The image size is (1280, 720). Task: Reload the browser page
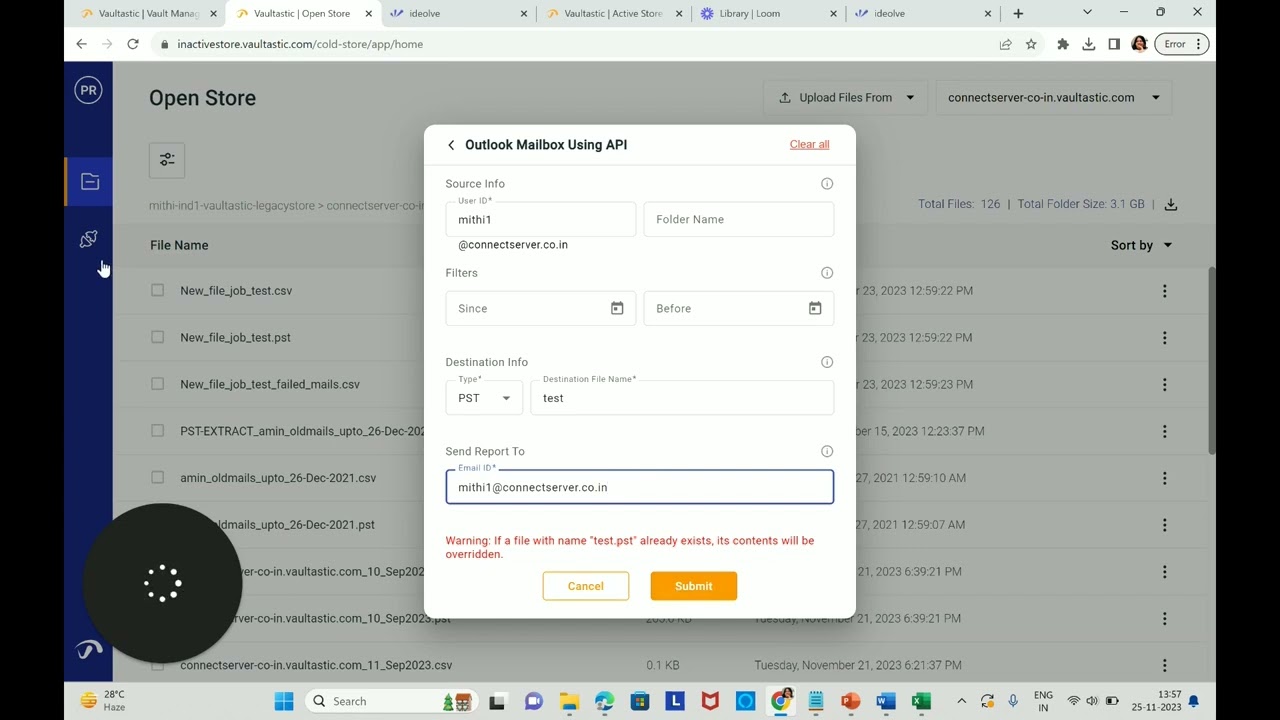[x=133, y=44]
